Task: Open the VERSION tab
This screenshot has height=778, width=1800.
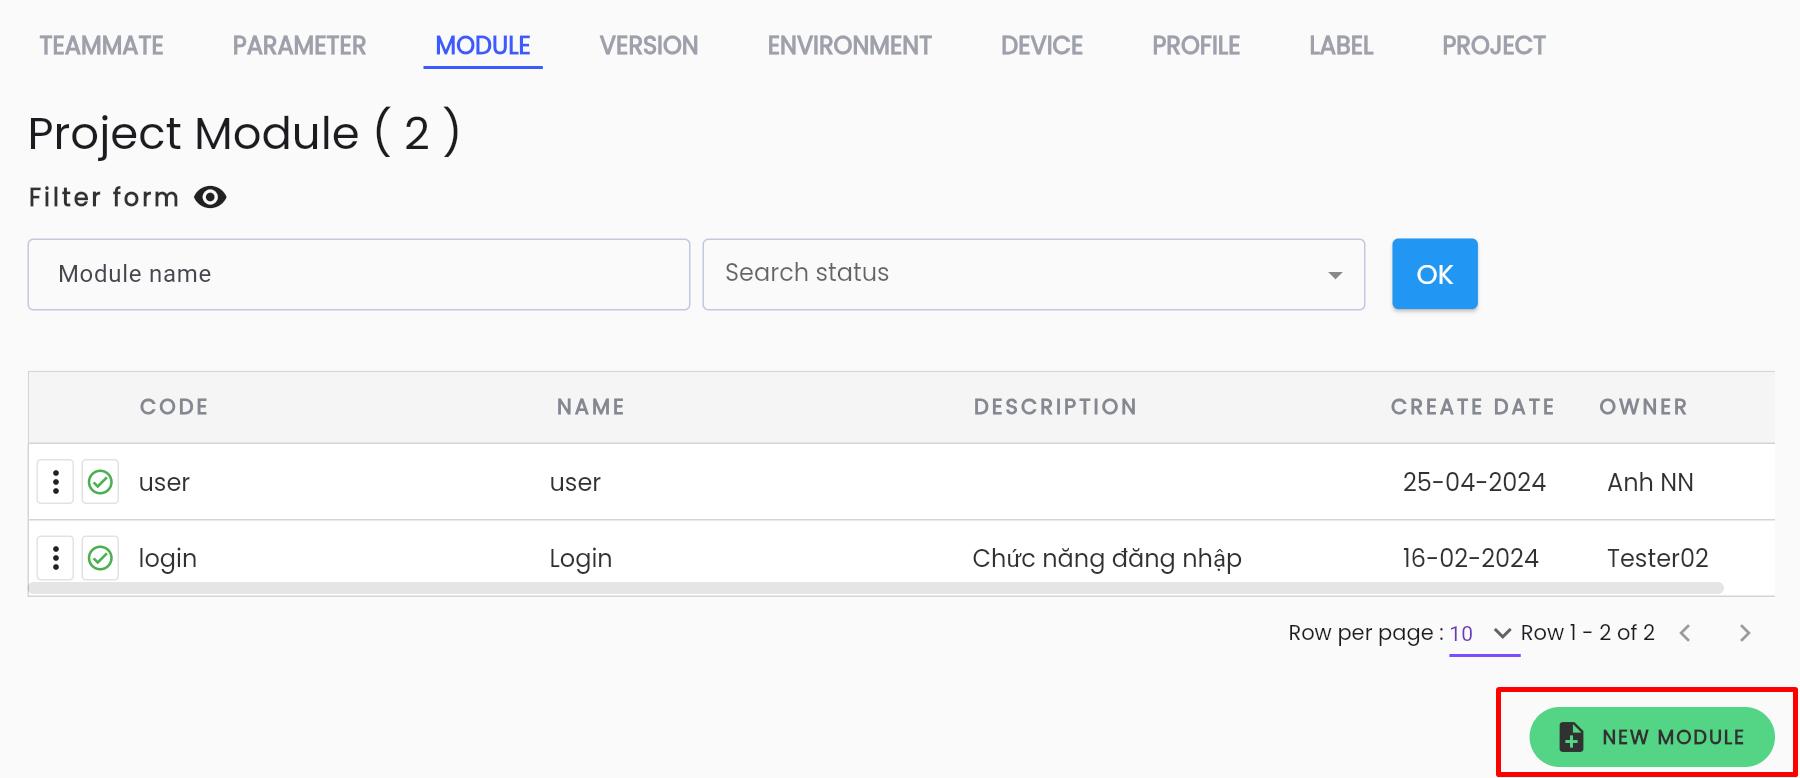Action: coord(649,46)
